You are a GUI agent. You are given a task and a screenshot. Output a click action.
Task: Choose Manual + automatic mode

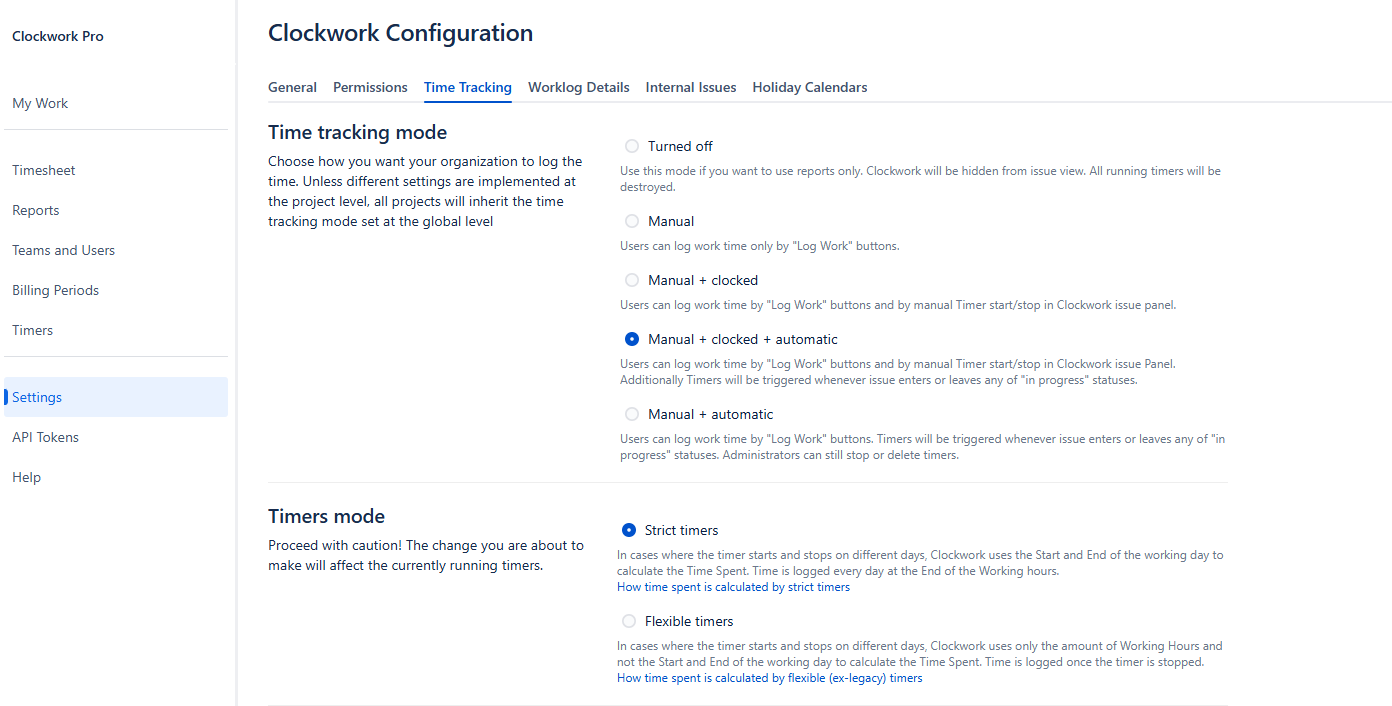point(632,414)
